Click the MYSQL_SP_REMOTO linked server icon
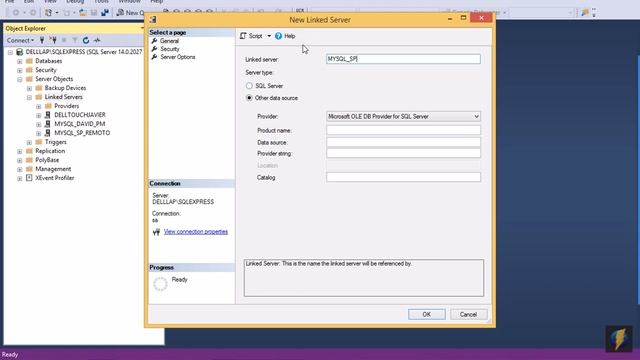640x360 pixels. click(48, 133)
